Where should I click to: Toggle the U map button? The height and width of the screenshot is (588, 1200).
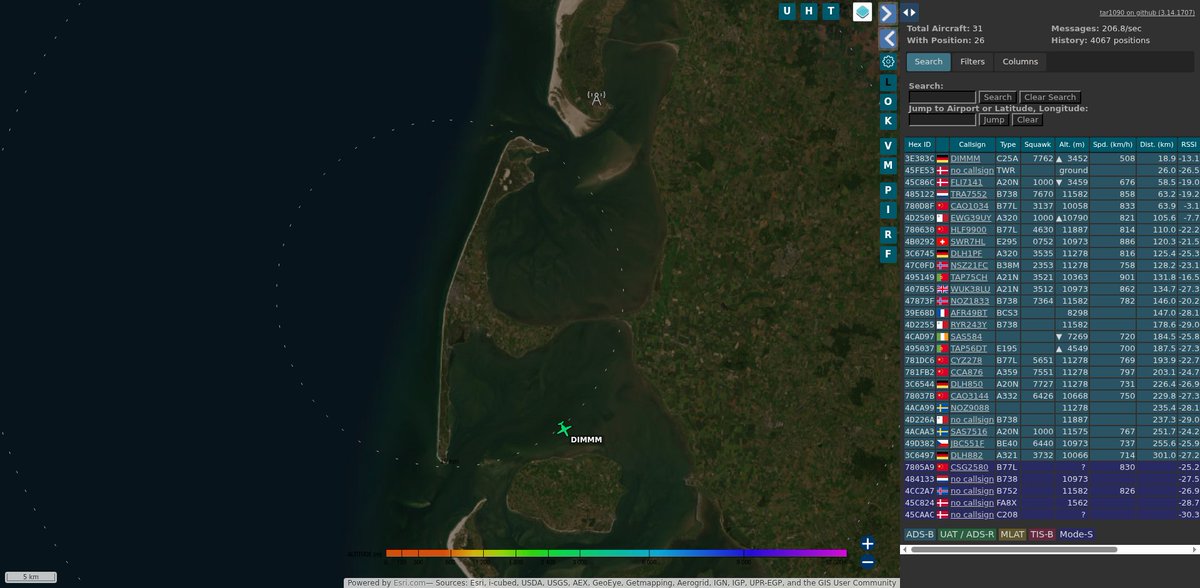click(787, 11)
